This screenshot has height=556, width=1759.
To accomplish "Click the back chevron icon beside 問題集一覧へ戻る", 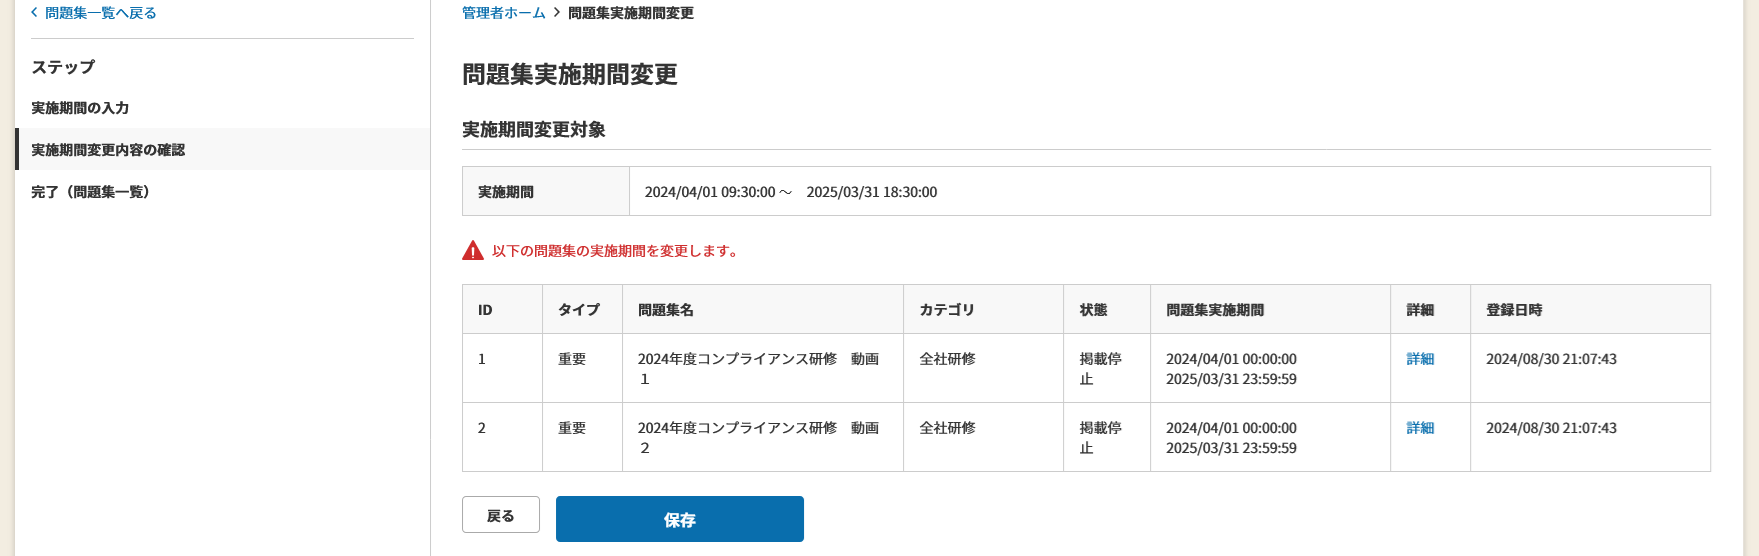I will point(34,13).
